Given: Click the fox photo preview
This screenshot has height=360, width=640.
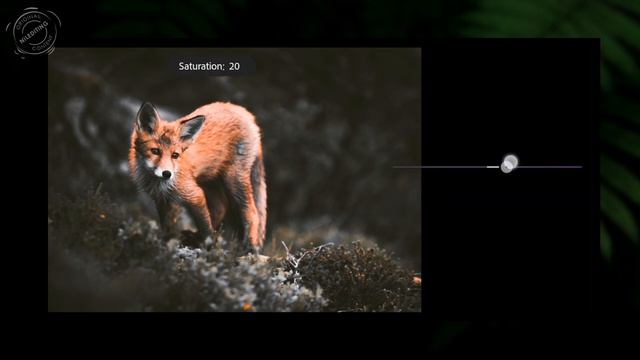Looking at the screenshot, I should (x=235, y=180).
